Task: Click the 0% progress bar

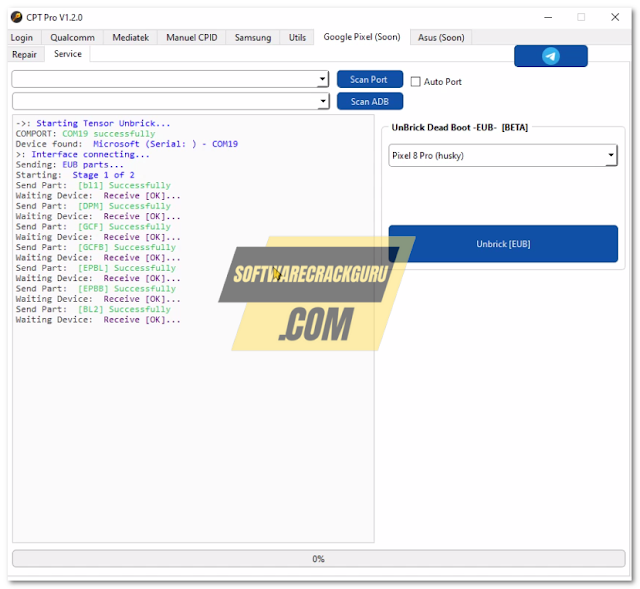Action: coord(318,558)
